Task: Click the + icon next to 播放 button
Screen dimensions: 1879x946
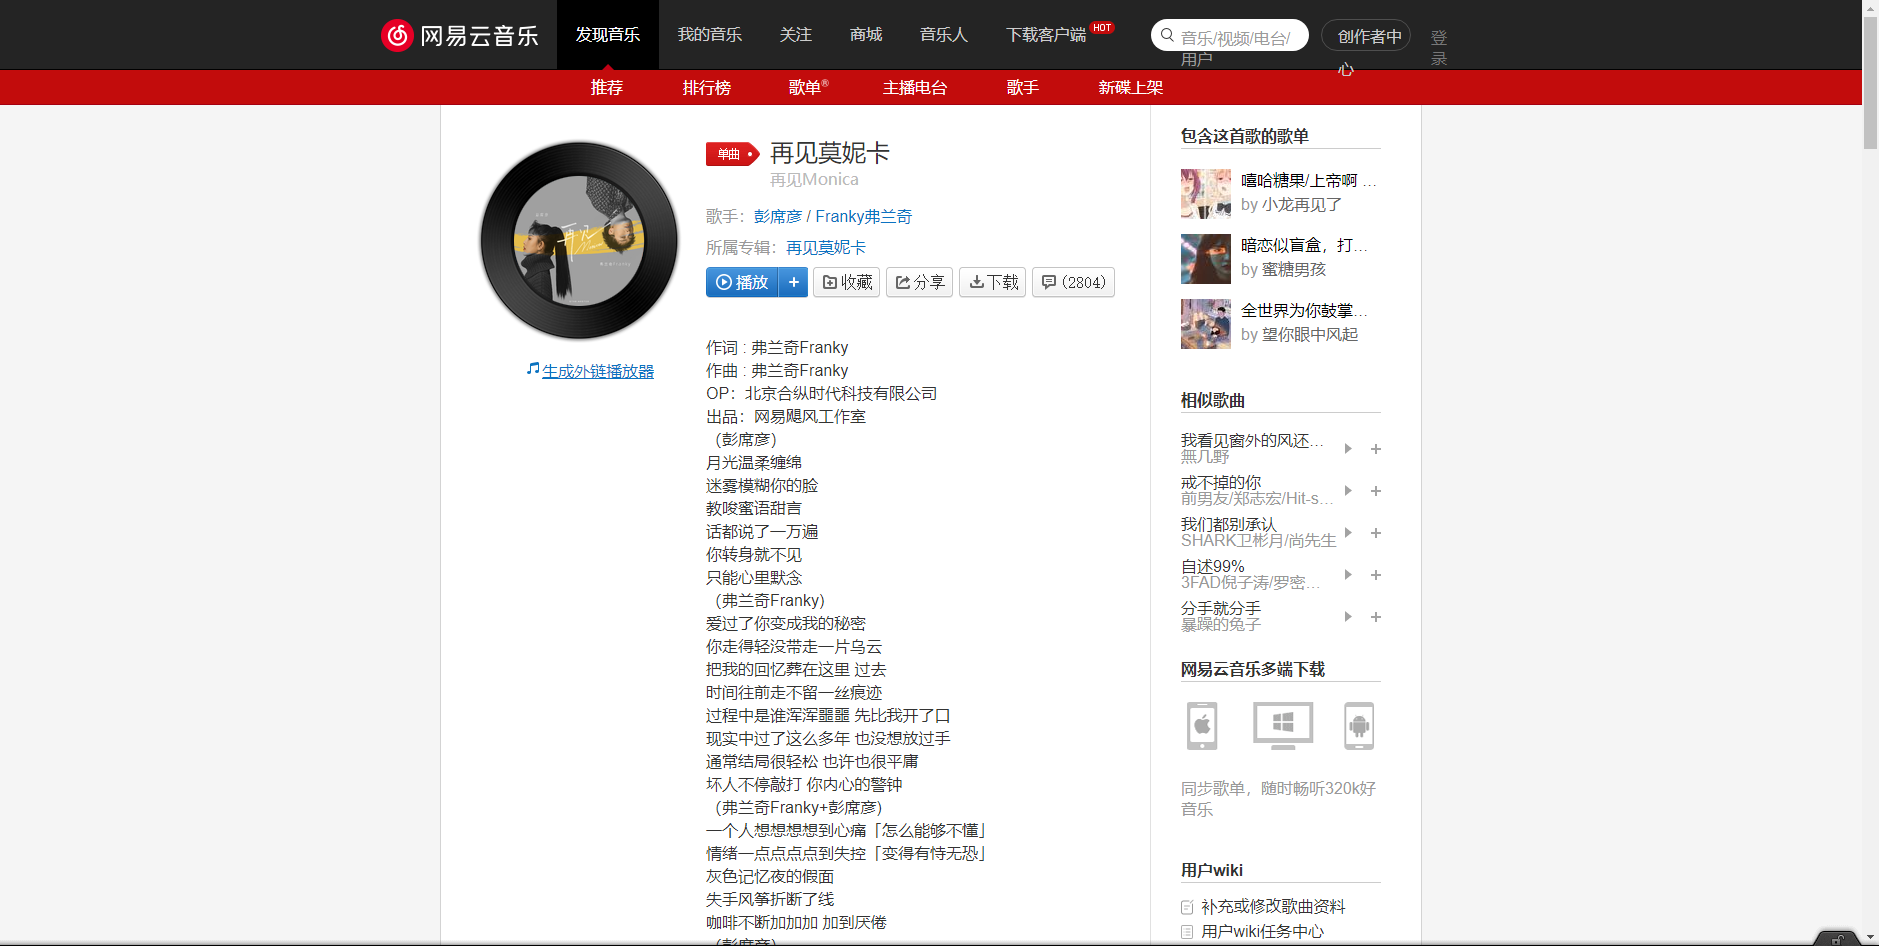Action: [793, 282]
